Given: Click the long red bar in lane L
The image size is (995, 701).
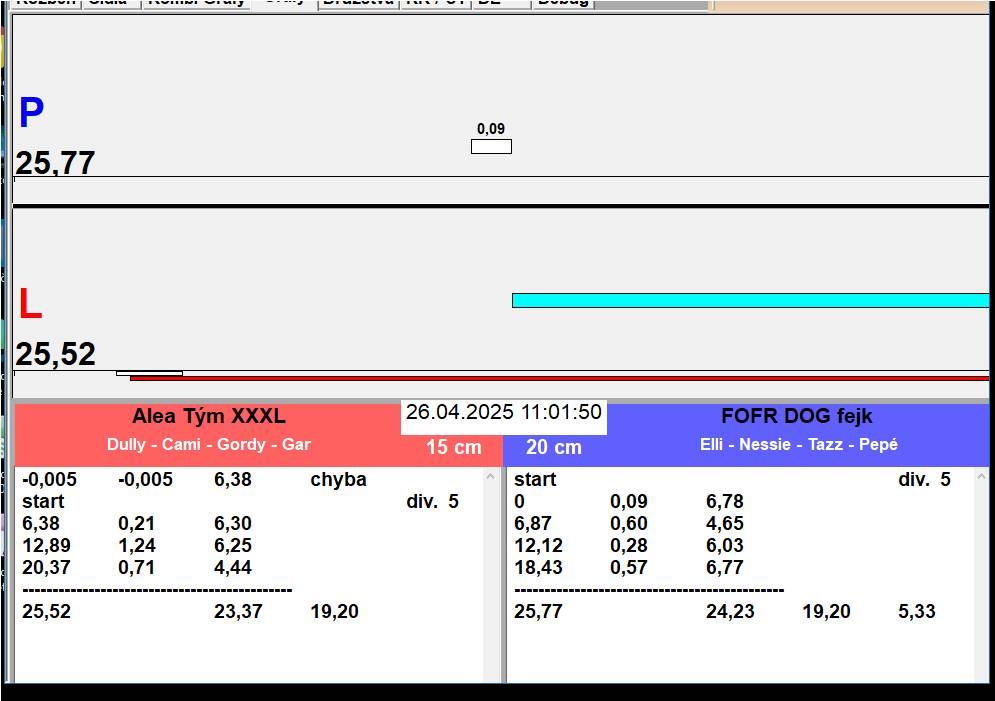Looking at the screenshot, I should coord(560,378).
